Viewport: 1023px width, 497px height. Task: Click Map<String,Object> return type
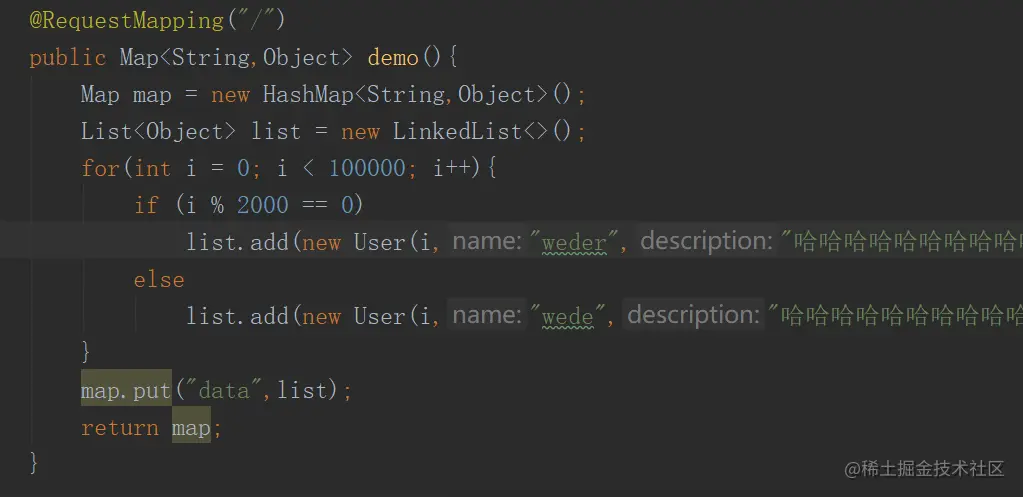[237, 57]
